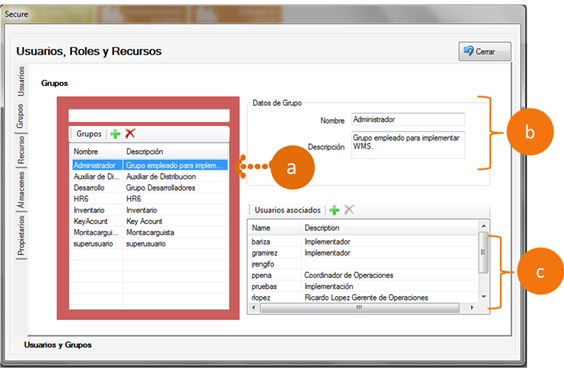The image size is (564, 368).
Task: Click the group search field above Grupos toolbar
Action: click(x=149, y=116)
